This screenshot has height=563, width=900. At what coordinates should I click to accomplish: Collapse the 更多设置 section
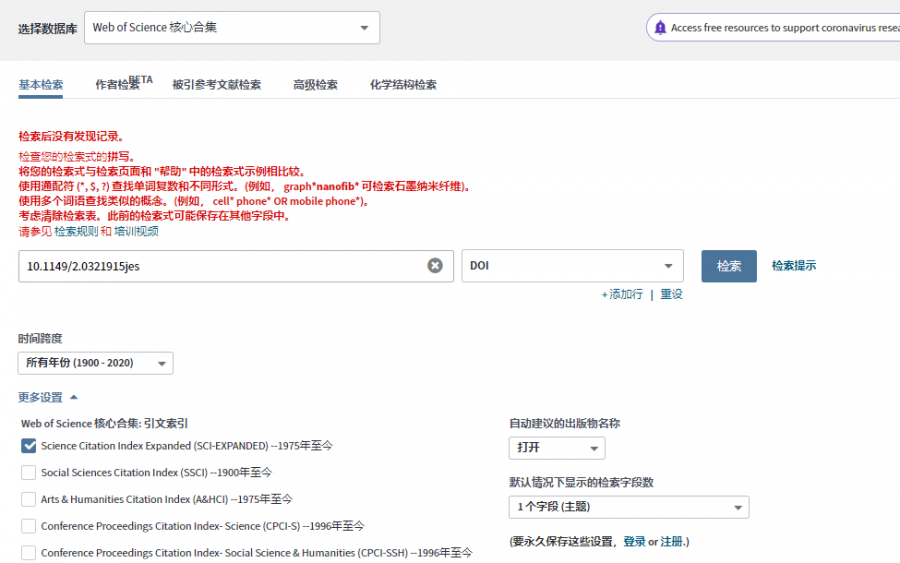pyautogui.click(x=48, y=397)
